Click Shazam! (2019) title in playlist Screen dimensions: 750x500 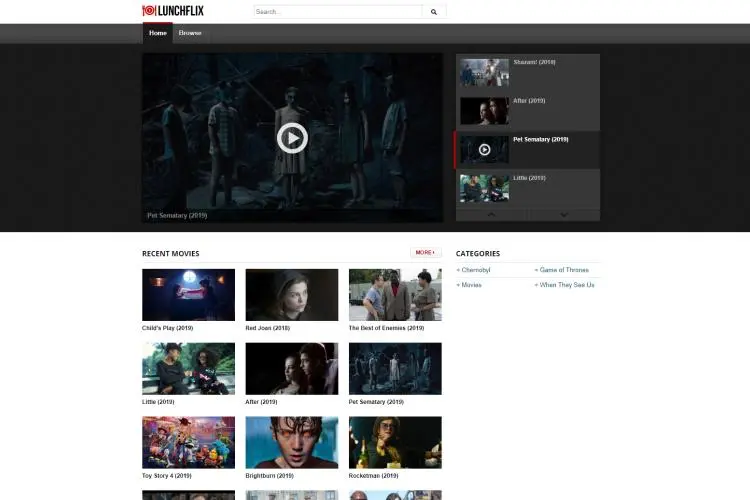click(534, 62)
